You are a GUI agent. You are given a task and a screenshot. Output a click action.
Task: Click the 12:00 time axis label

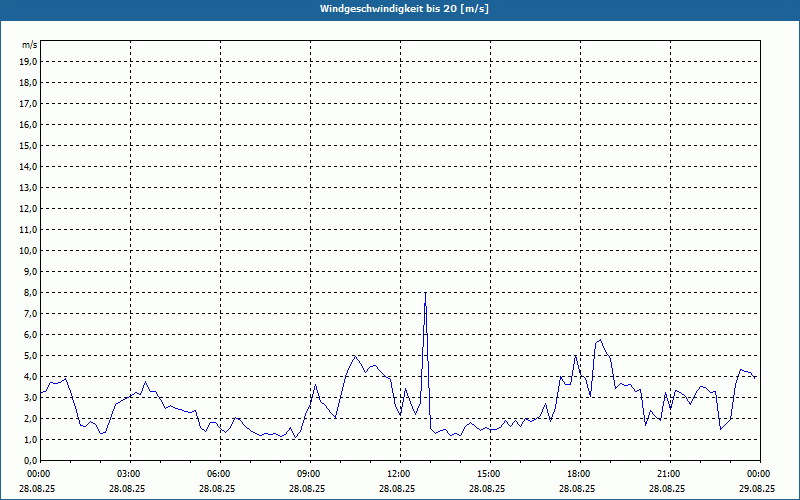pyautogui.click(x=399, y=474)
